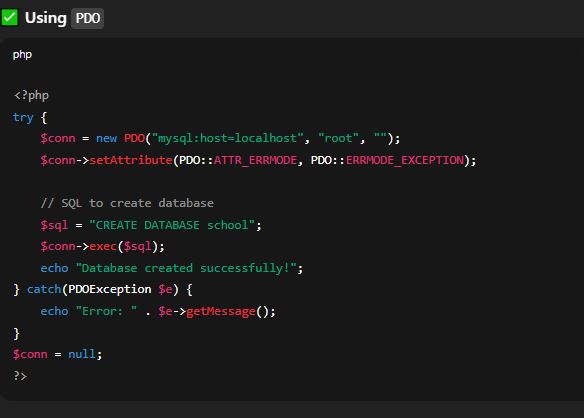Click the PDO inline code badge
The width and height of the screenshot is (584, 418).
[88, 18]
